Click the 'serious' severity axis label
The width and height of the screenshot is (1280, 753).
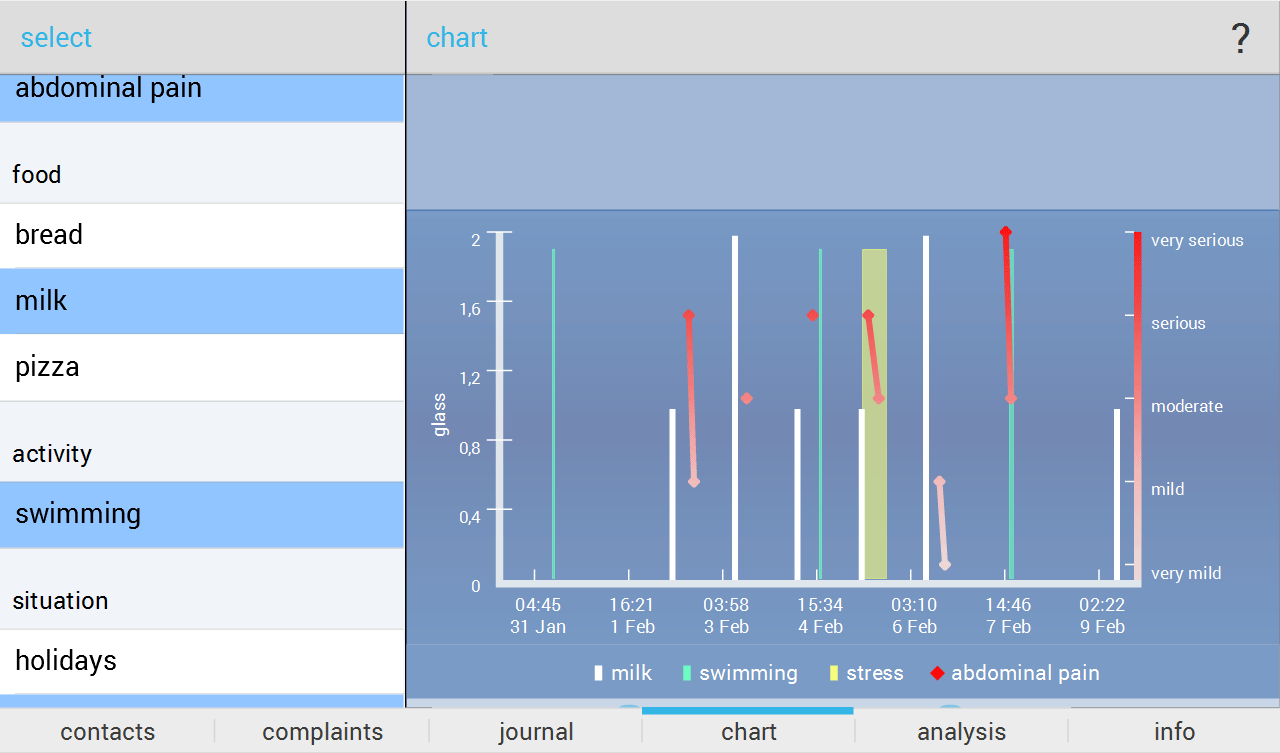pyautogui.click(x=1178, y=323)
